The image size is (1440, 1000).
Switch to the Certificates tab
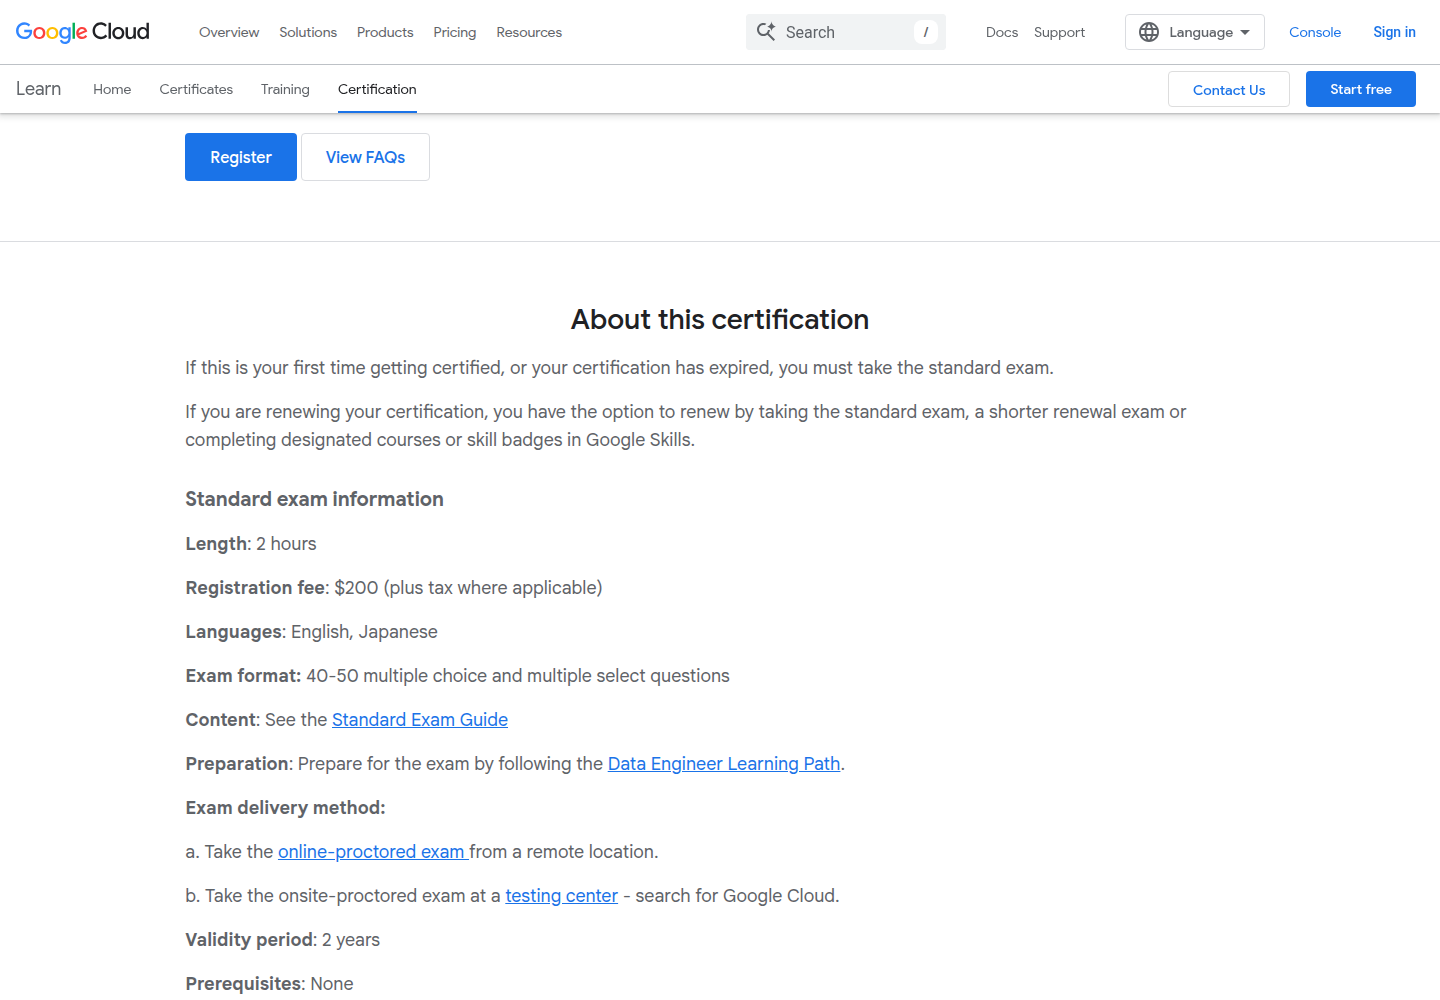[x=196, y=89]
